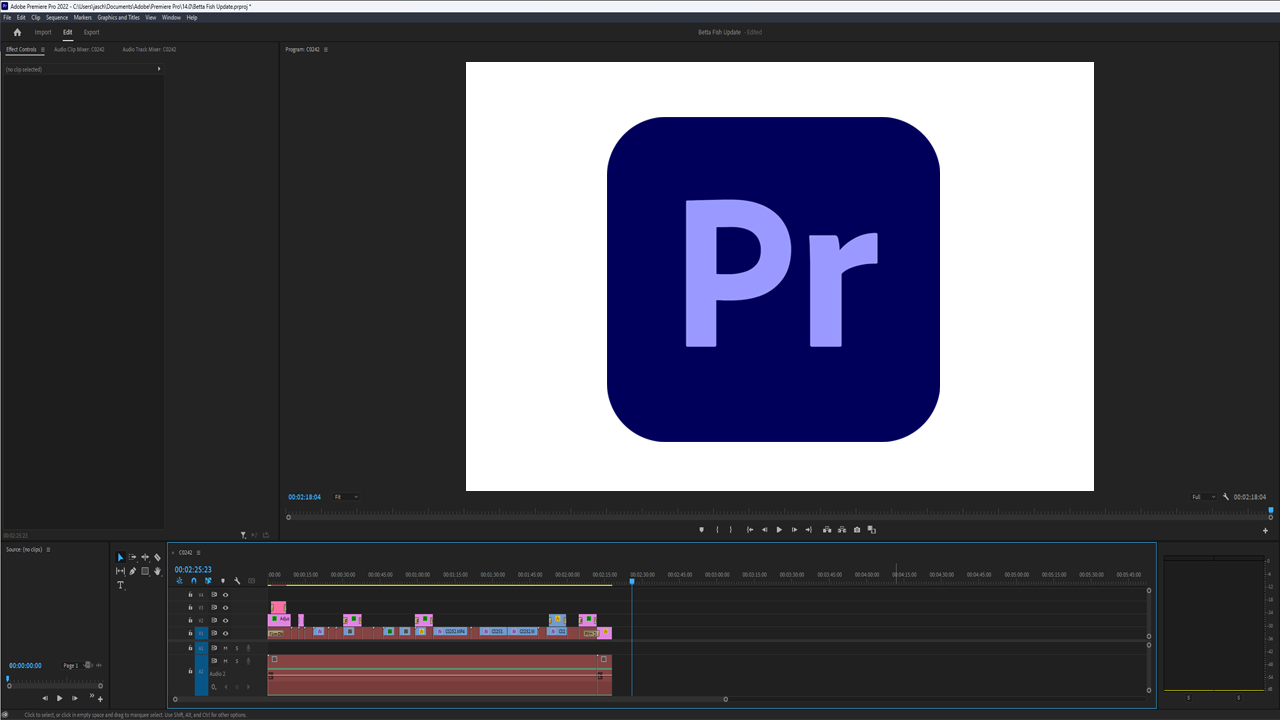Toggle track output eye for V2

[225, 620]
